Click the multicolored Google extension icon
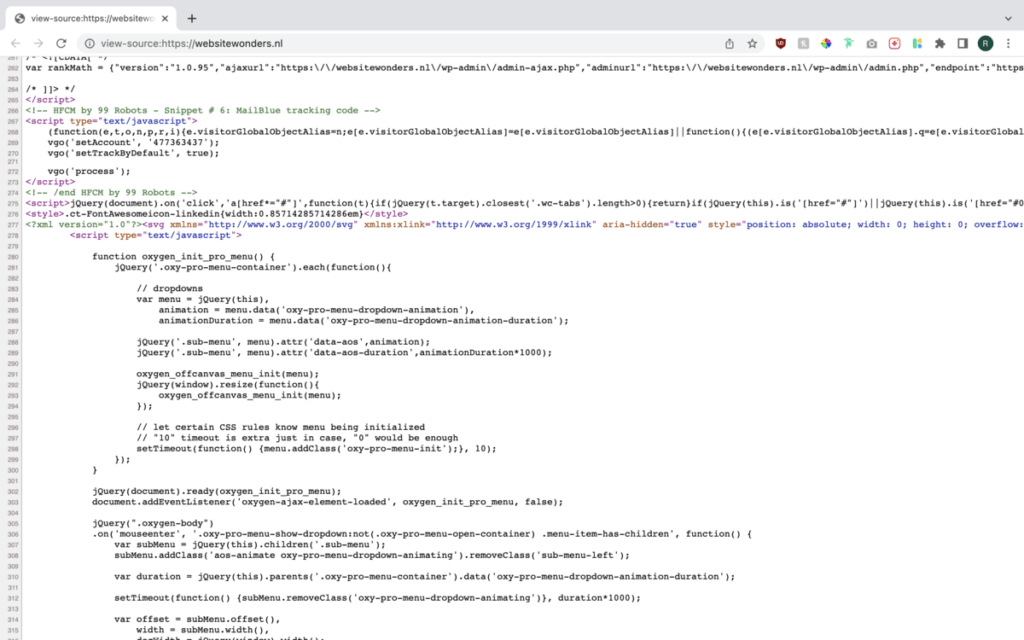Viewport: 1024px width, 640px height. pyautogui.click(x=918, y=44)
